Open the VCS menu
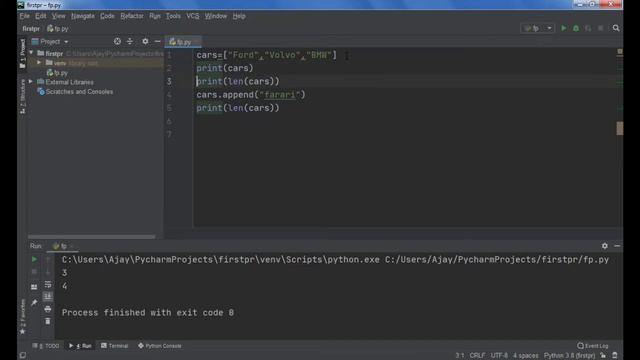Image resolution: width=640 pixels, height=360 pixels. pos(193,16)
